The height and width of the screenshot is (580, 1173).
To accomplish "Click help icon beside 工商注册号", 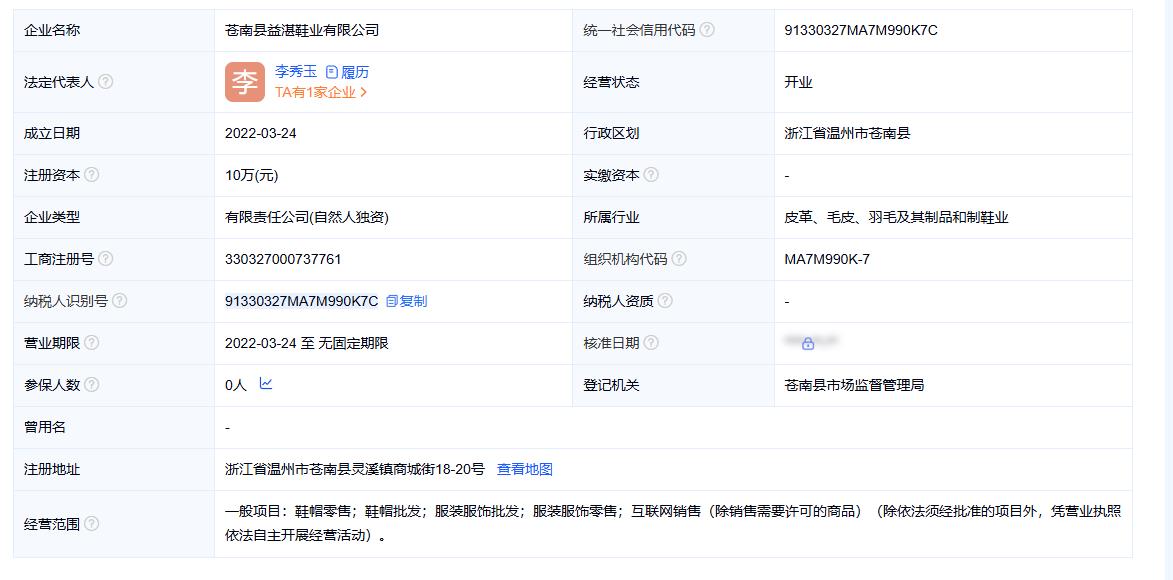I will point(105,258).
